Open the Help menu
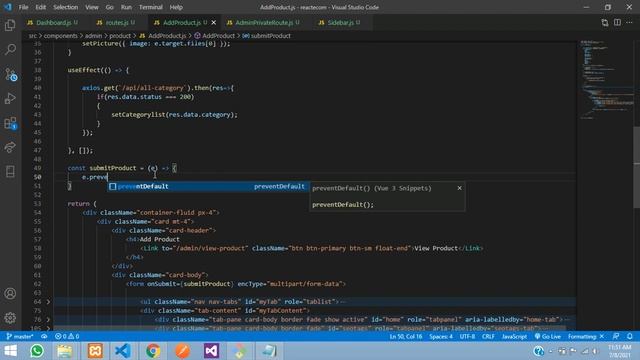Viewport: 640px width, 360px height. pos(176,7)
